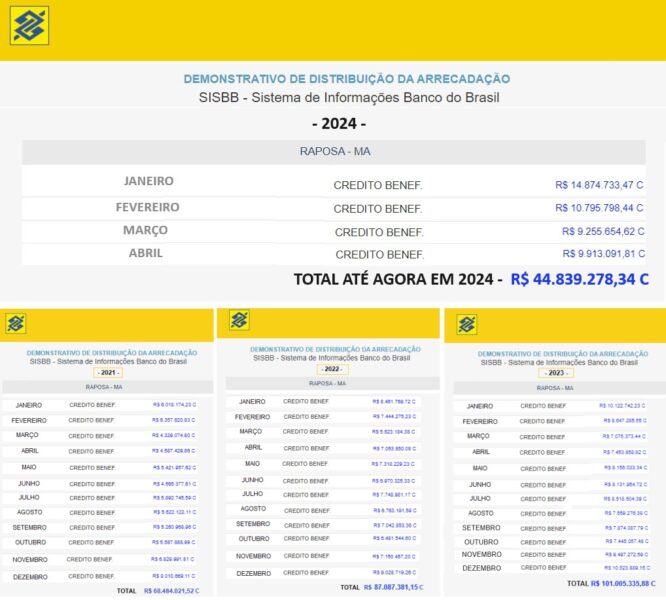Select OUTUBRO in the 2023 table

[481, 542]
